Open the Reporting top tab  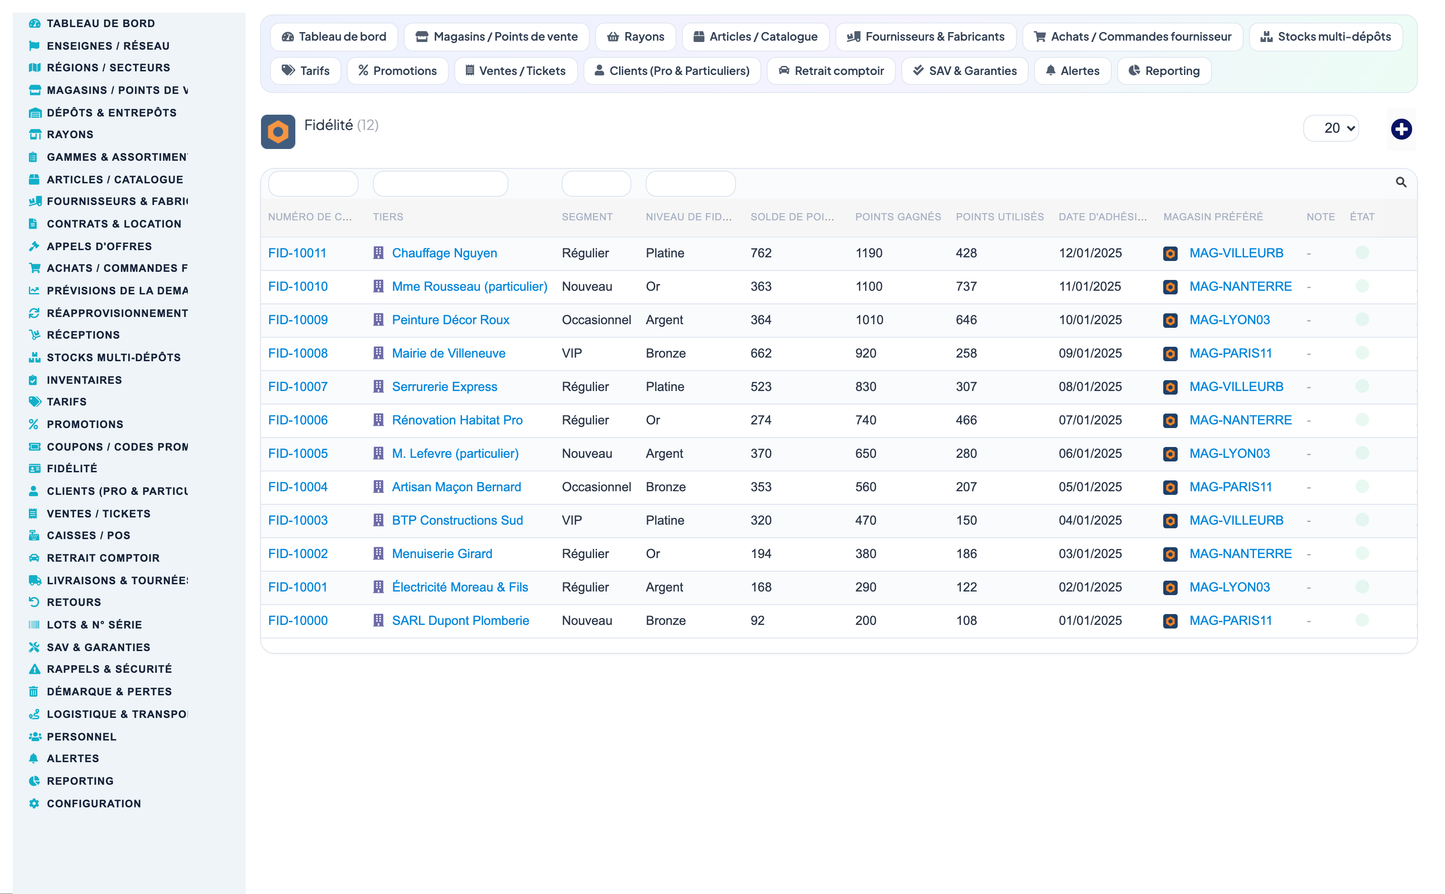click(1164, 71)
